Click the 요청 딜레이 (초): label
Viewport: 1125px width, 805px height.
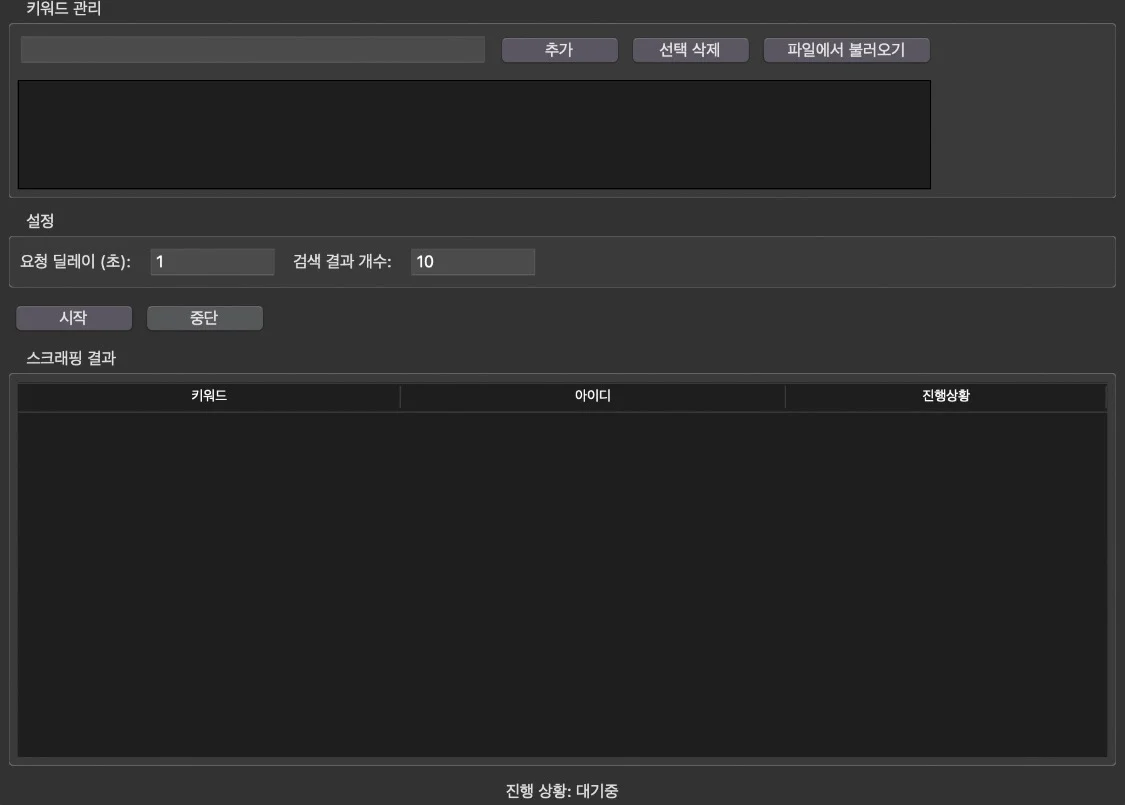[x=75, y=262]
